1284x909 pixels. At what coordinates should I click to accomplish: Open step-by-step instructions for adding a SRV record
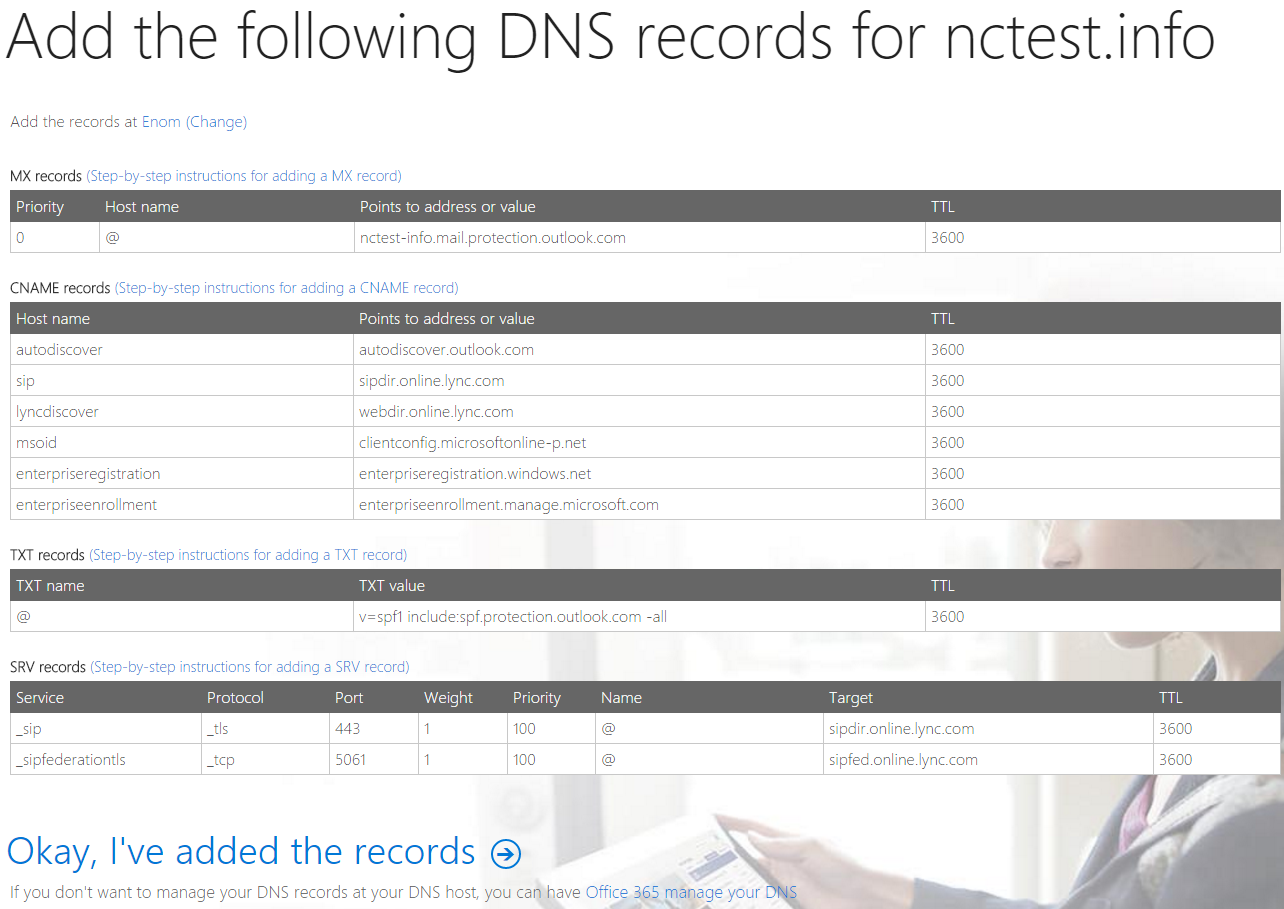[x=250, y=667]
